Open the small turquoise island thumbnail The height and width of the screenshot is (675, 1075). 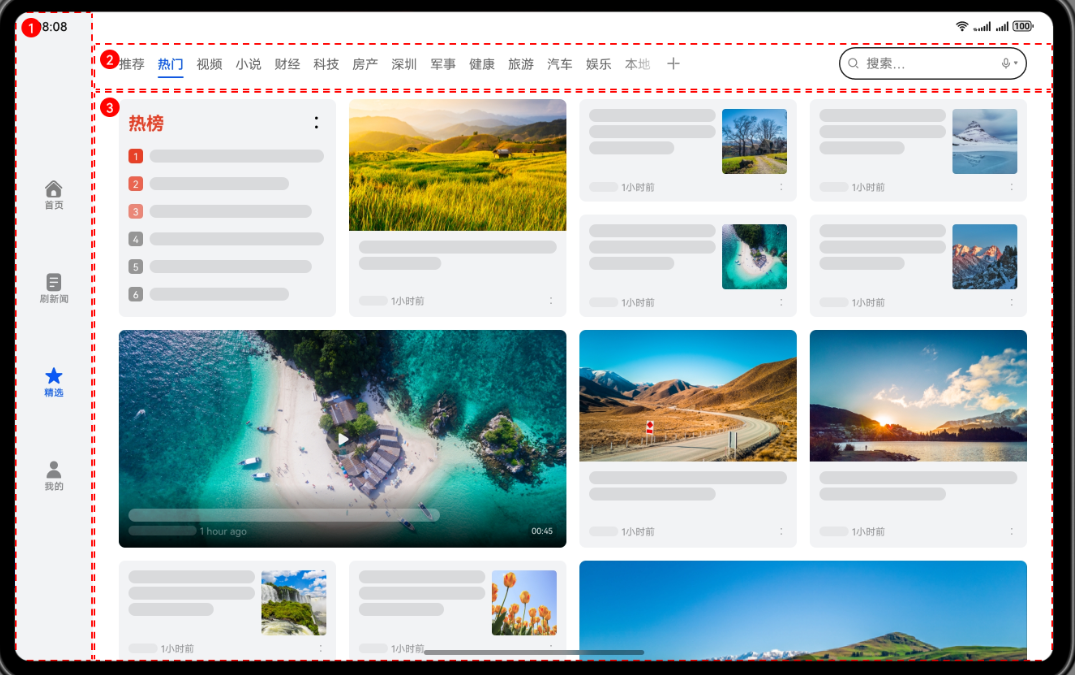click(754, 256)
